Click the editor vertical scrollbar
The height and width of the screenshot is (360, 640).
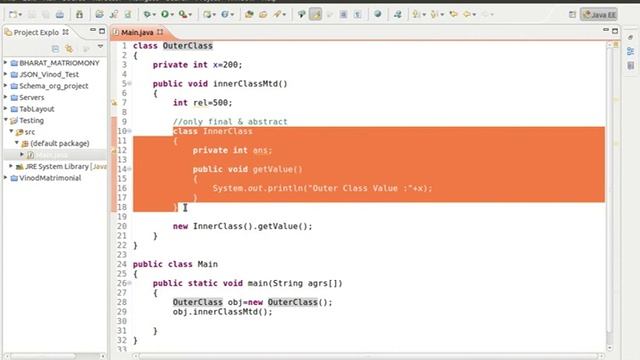coord(610,196)
